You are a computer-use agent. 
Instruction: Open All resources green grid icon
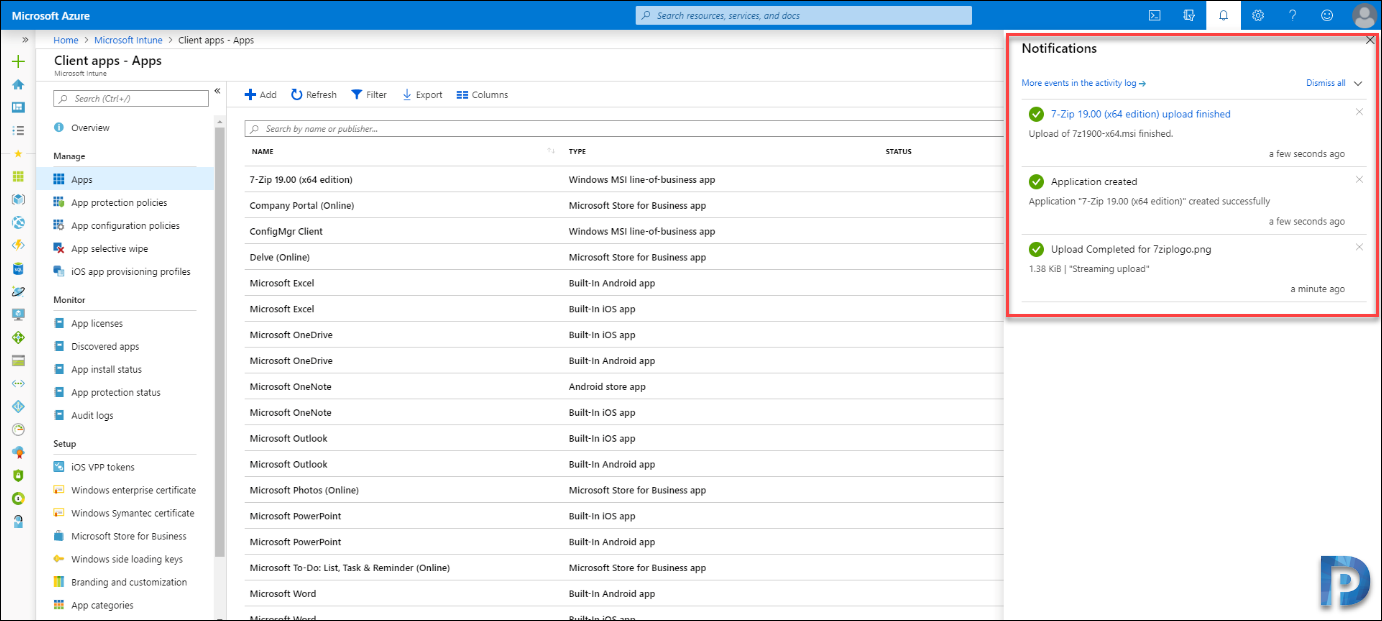pos(18,176)
